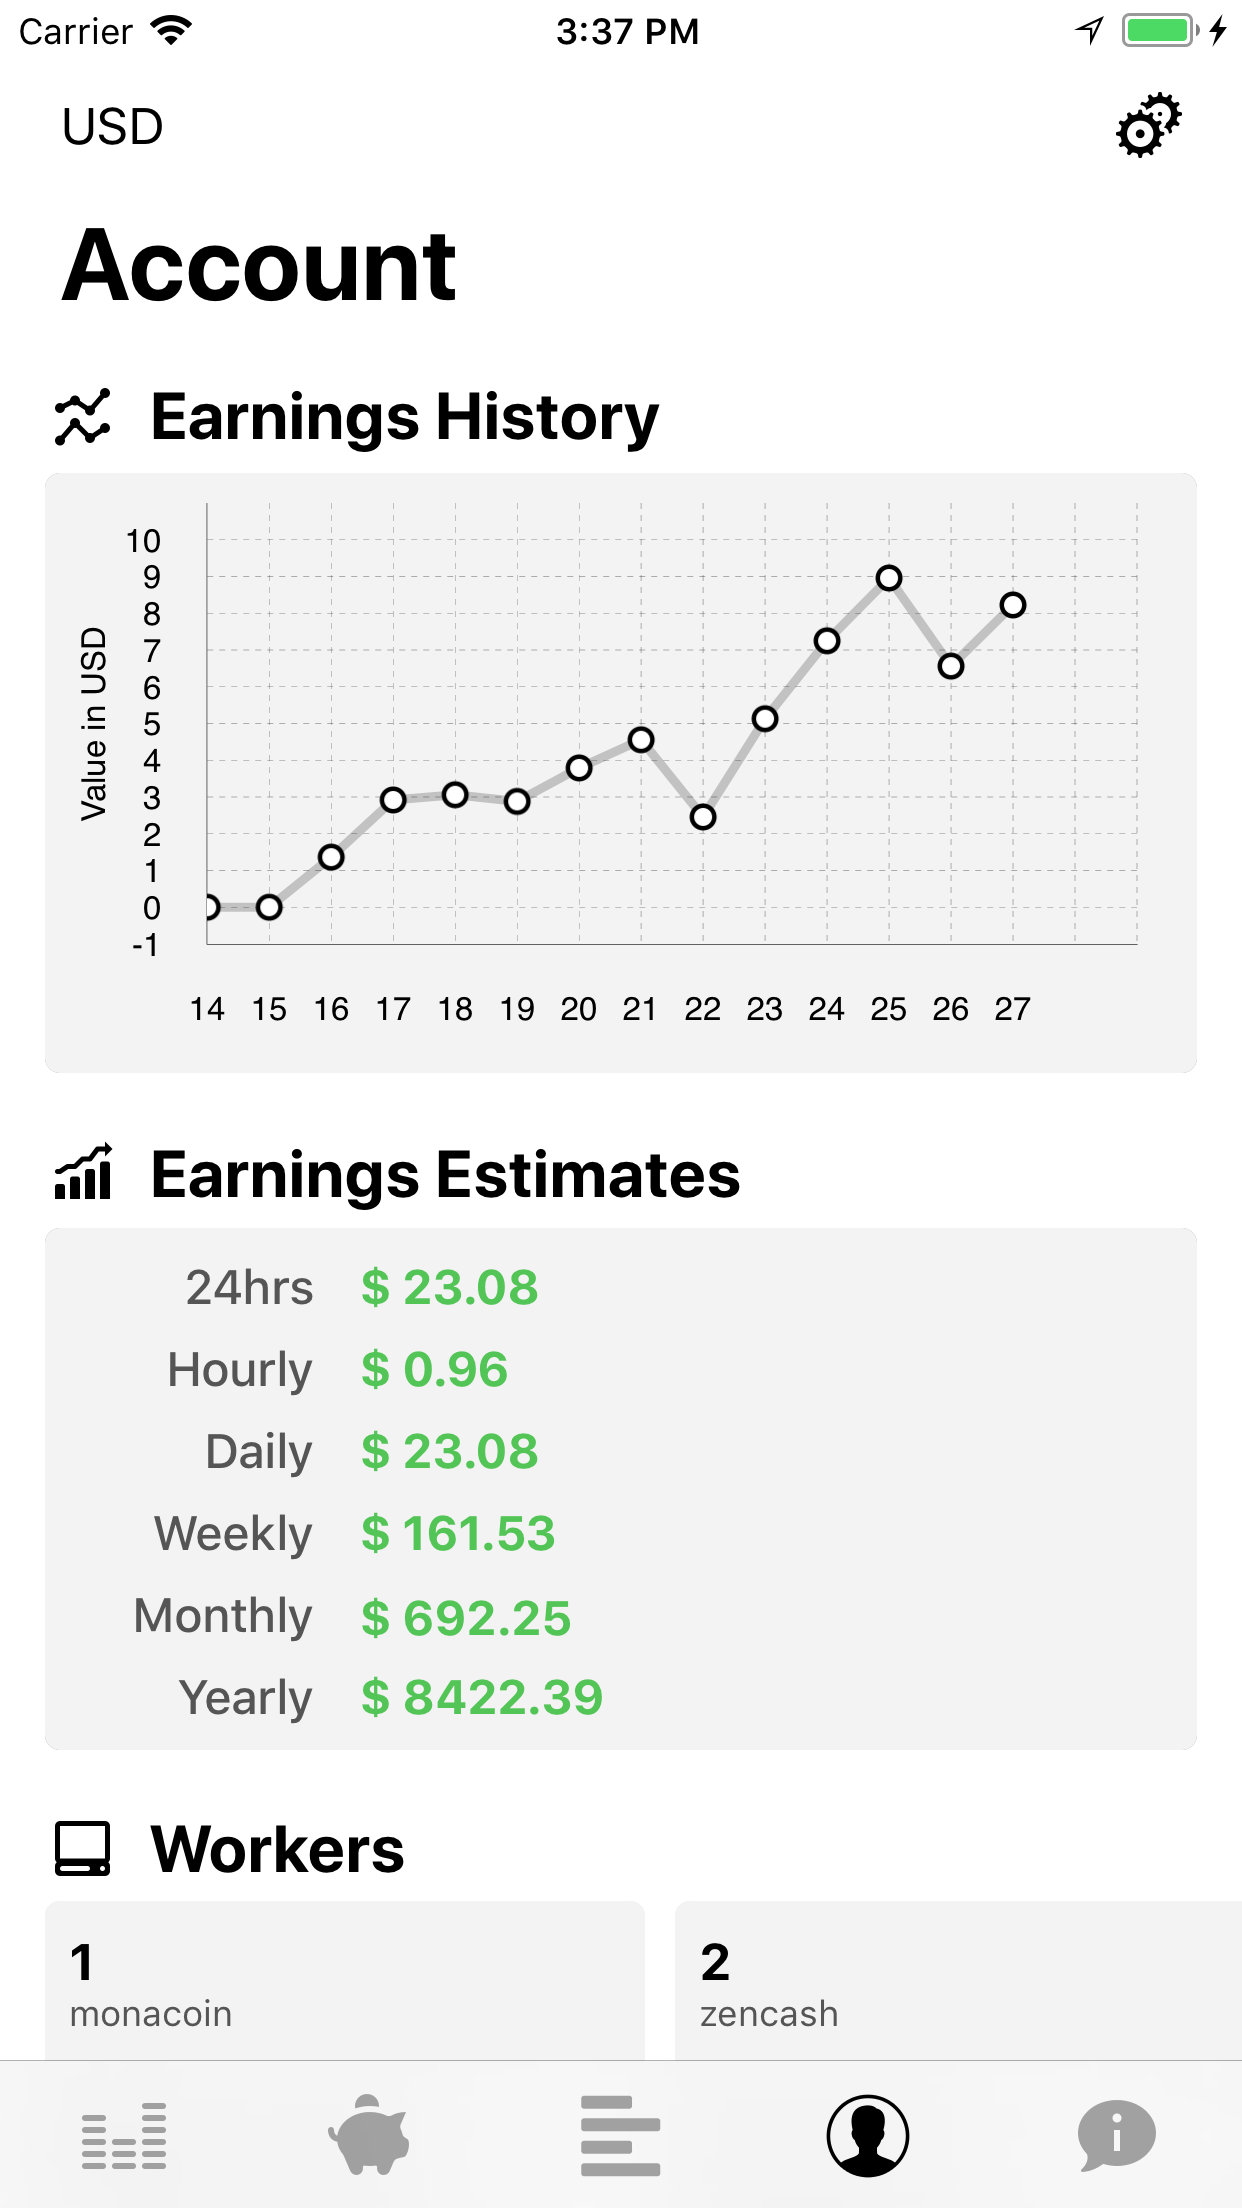Select the peak data point at day 25
This screenshot has height=2208, width=1242.
pyautogui.click(x=889, y=578)
